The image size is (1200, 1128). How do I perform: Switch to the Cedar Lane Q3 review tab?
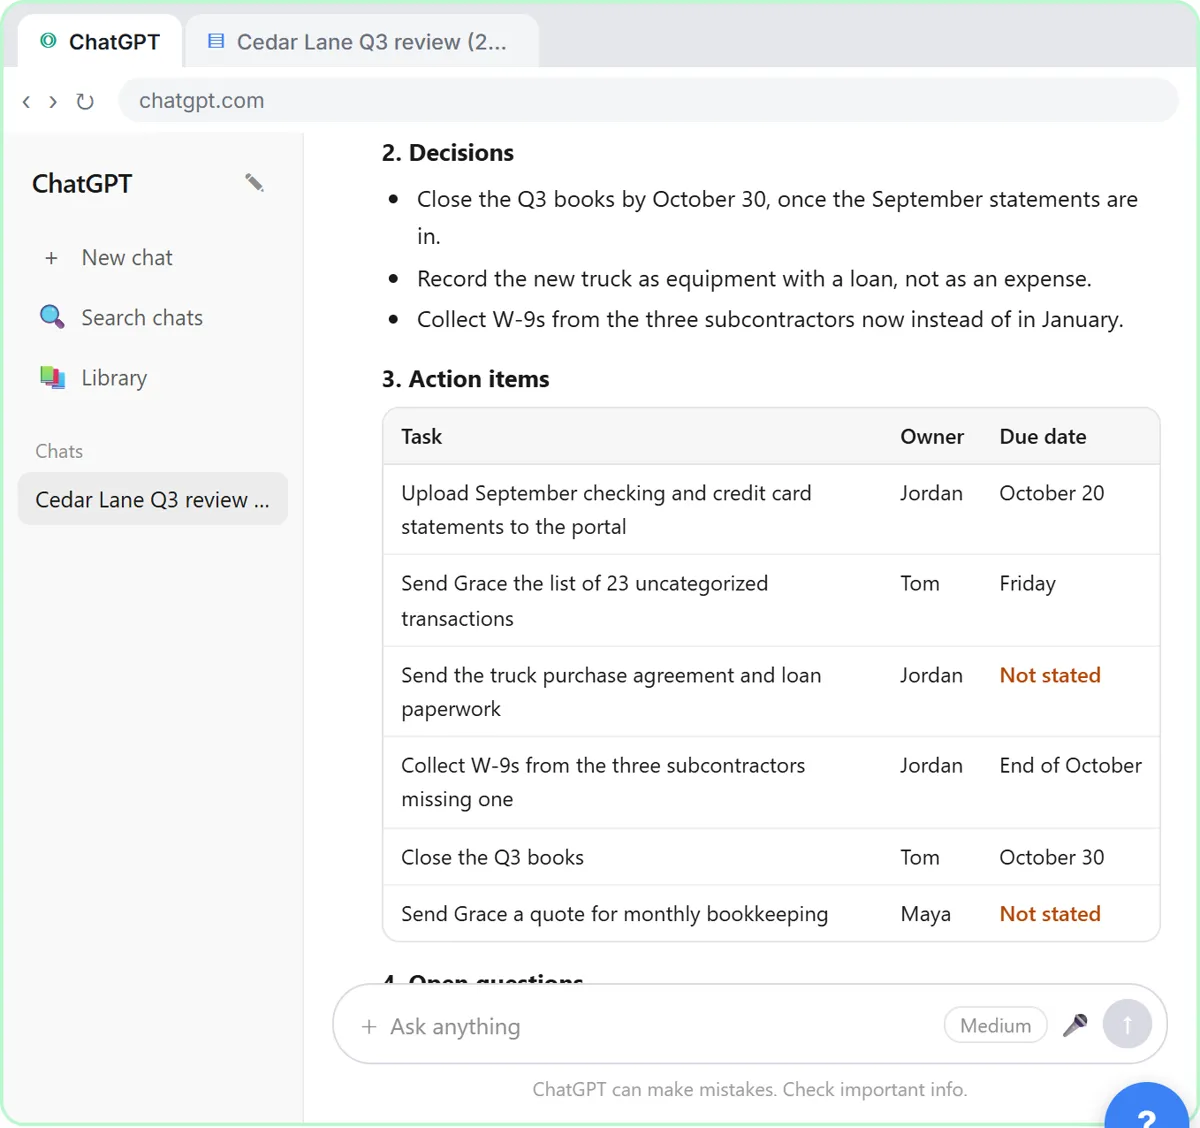362,41
